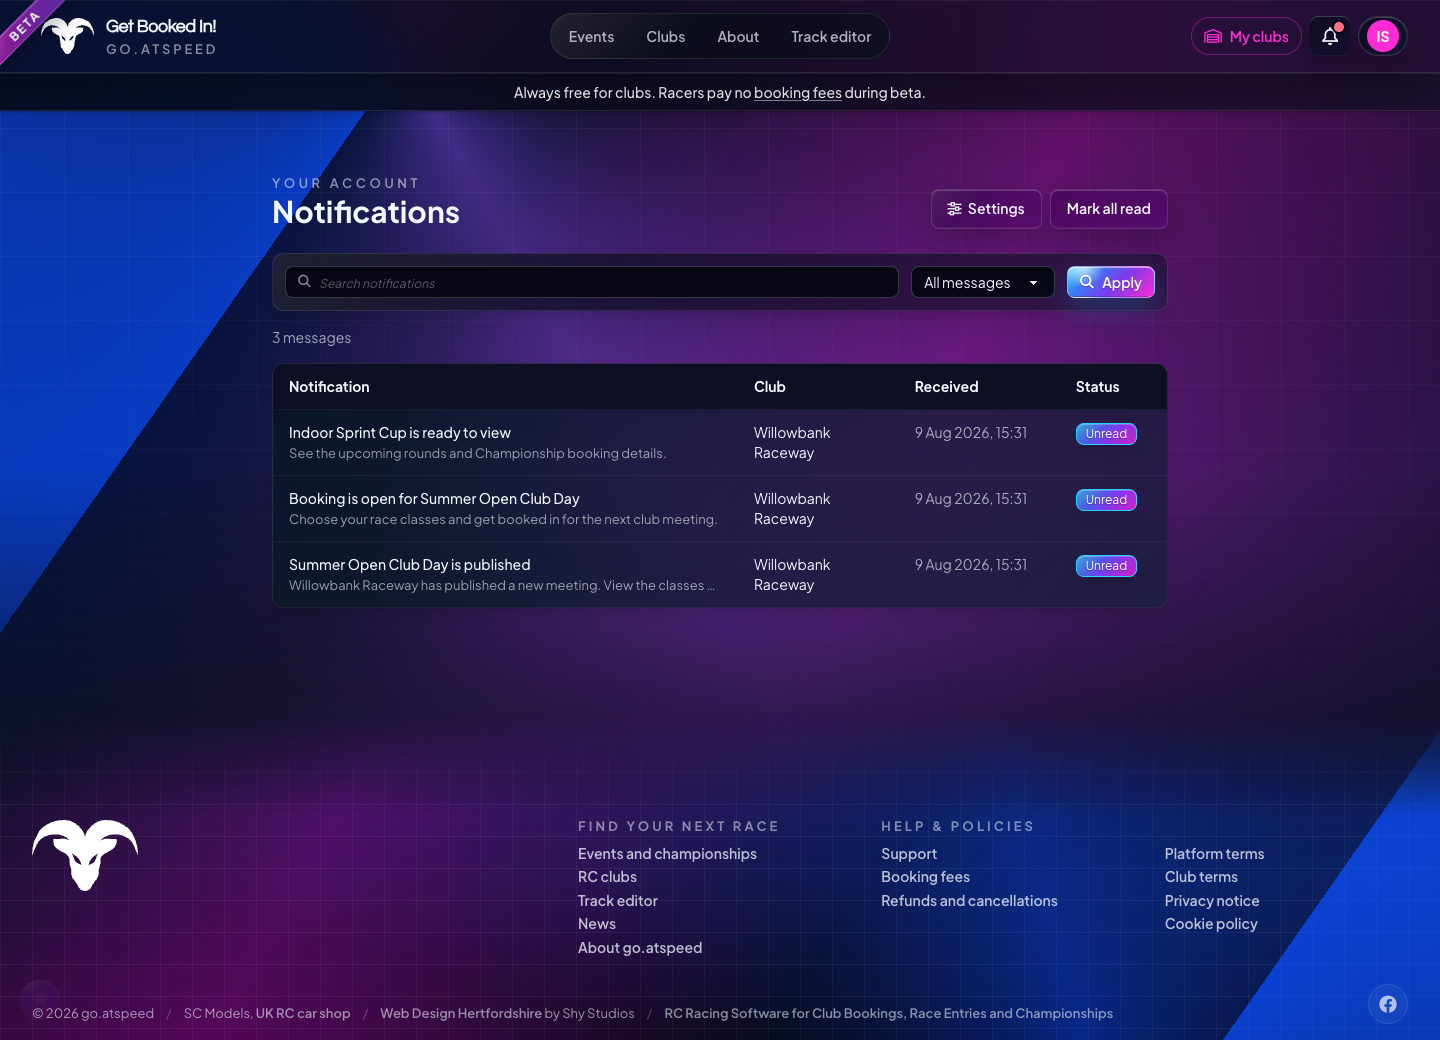Viewport: 1440px width, 1040px height.
Task: Open Support link in footer
Action: [x=909, y=854]
